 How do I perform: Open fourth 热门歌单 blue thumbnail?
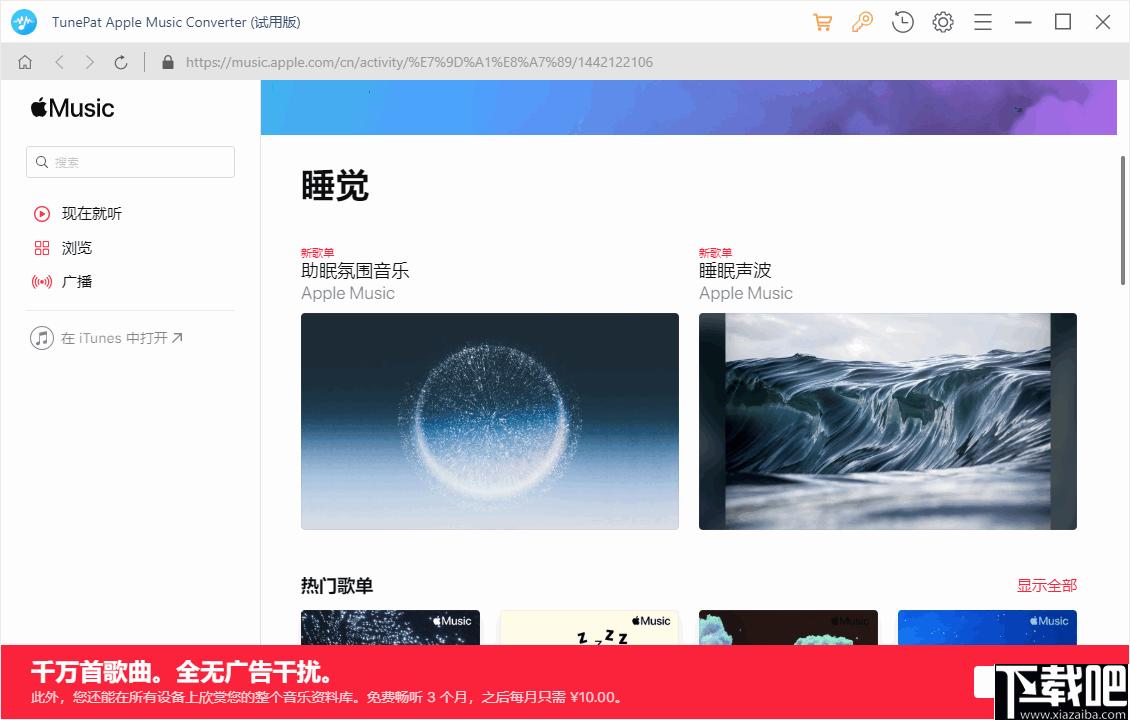click(x=987, y=628)
